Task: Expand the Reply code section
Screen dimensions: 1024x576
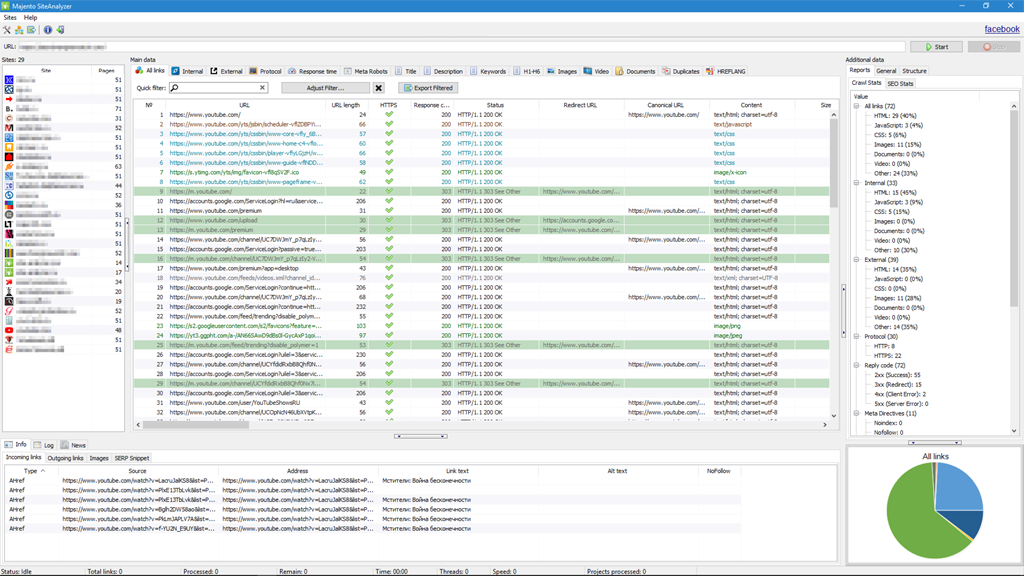Action: coord(857,364)
